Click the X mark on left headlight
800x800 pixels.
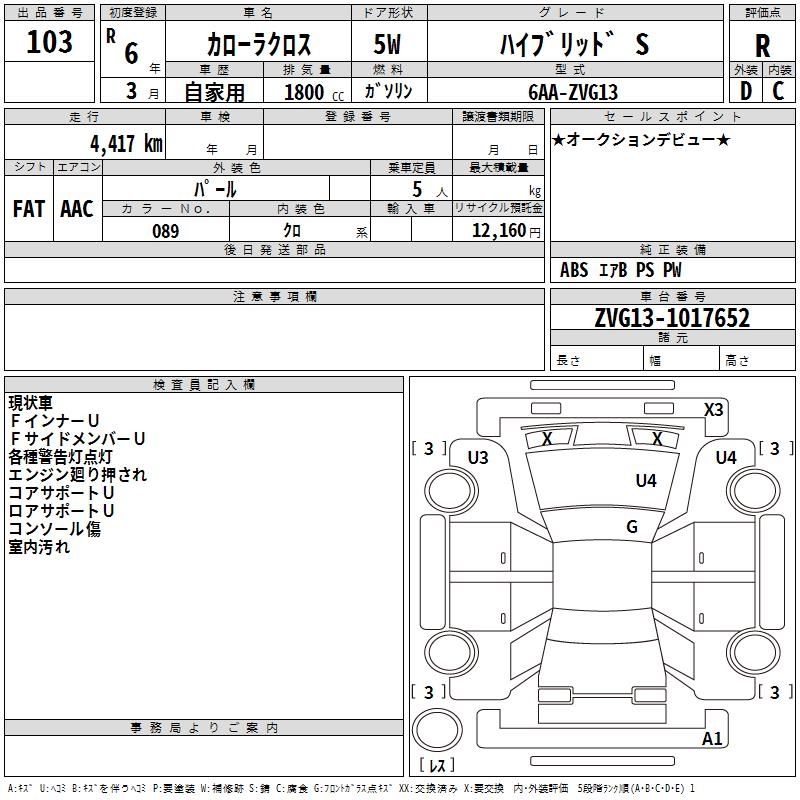click(547, 438)
